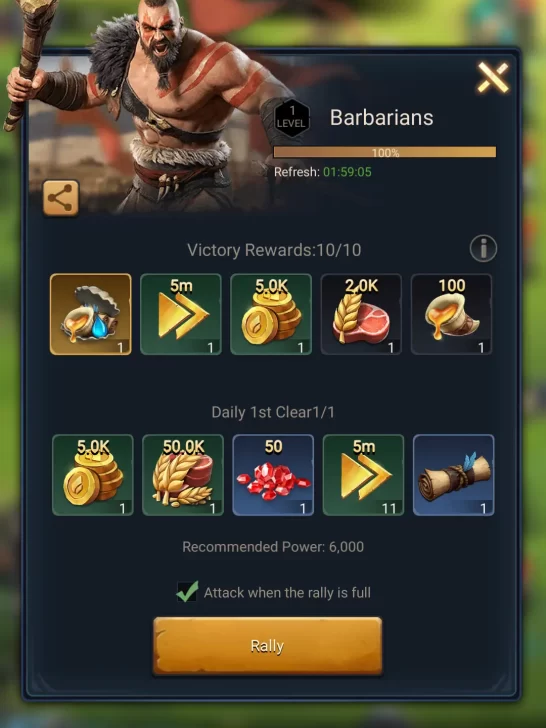This screenshot has height=728, width=546.
Task: Select the 5m speedup with quantity 11
Action: (x=363, y=475)
